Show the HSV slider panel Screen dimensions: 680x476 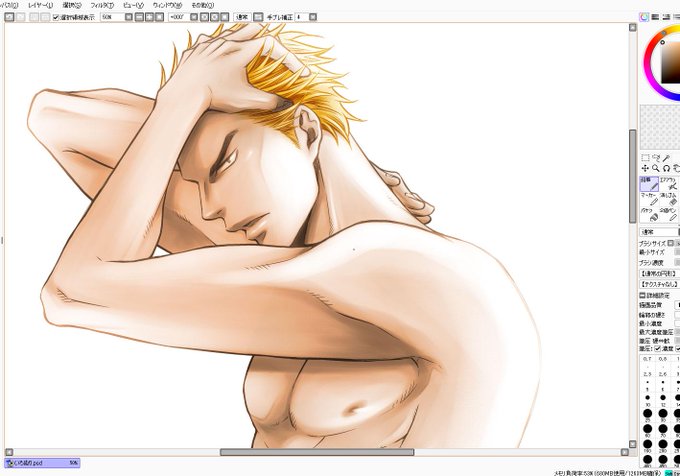coord(666,17)
